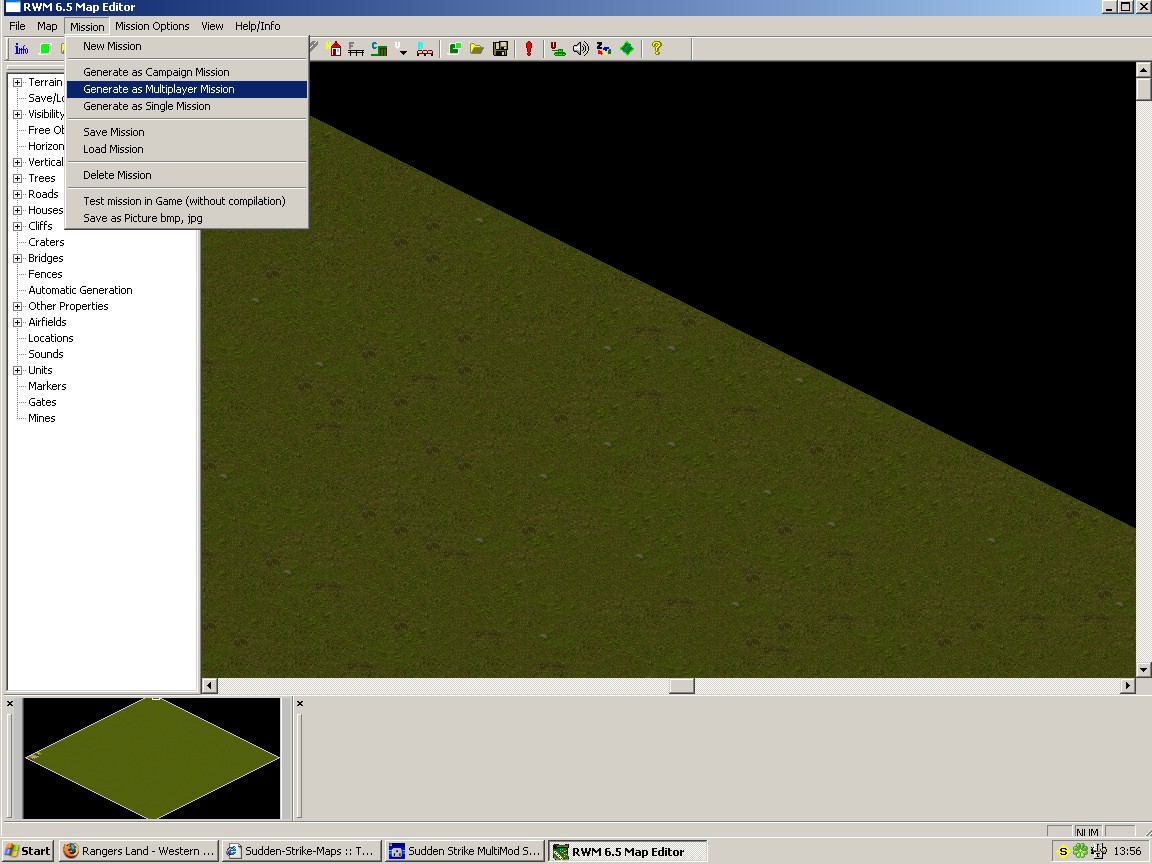Expand the Units tree node

point(18,370)
